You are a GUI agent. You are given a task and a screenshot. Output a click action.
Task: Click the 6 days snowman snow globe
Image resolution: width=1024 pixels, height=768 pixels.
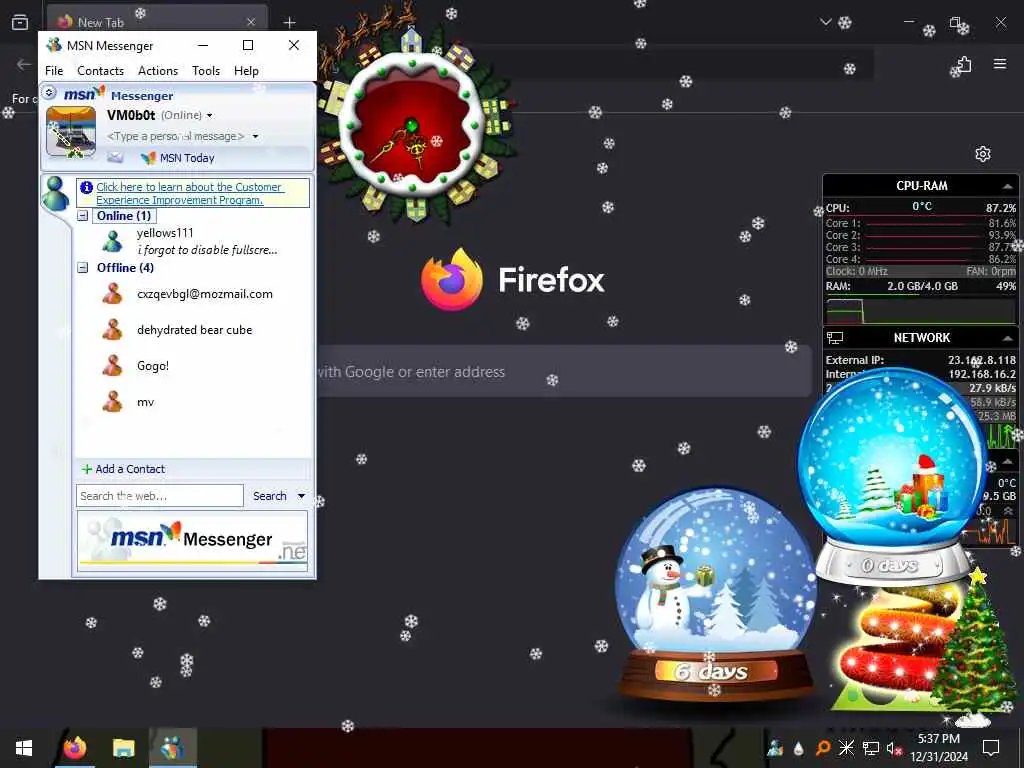714,594
